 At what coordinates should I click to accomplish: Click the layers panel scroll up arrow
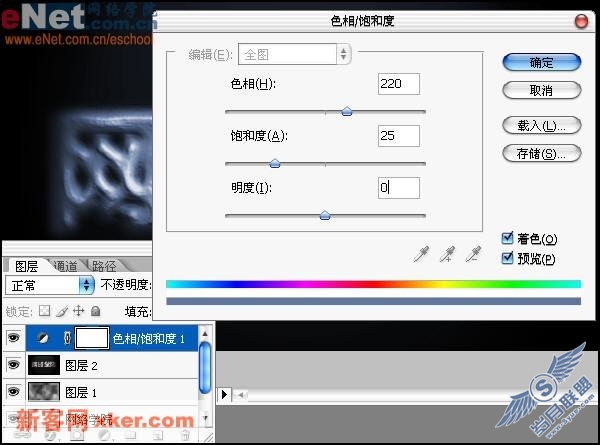tap(205, 334)
